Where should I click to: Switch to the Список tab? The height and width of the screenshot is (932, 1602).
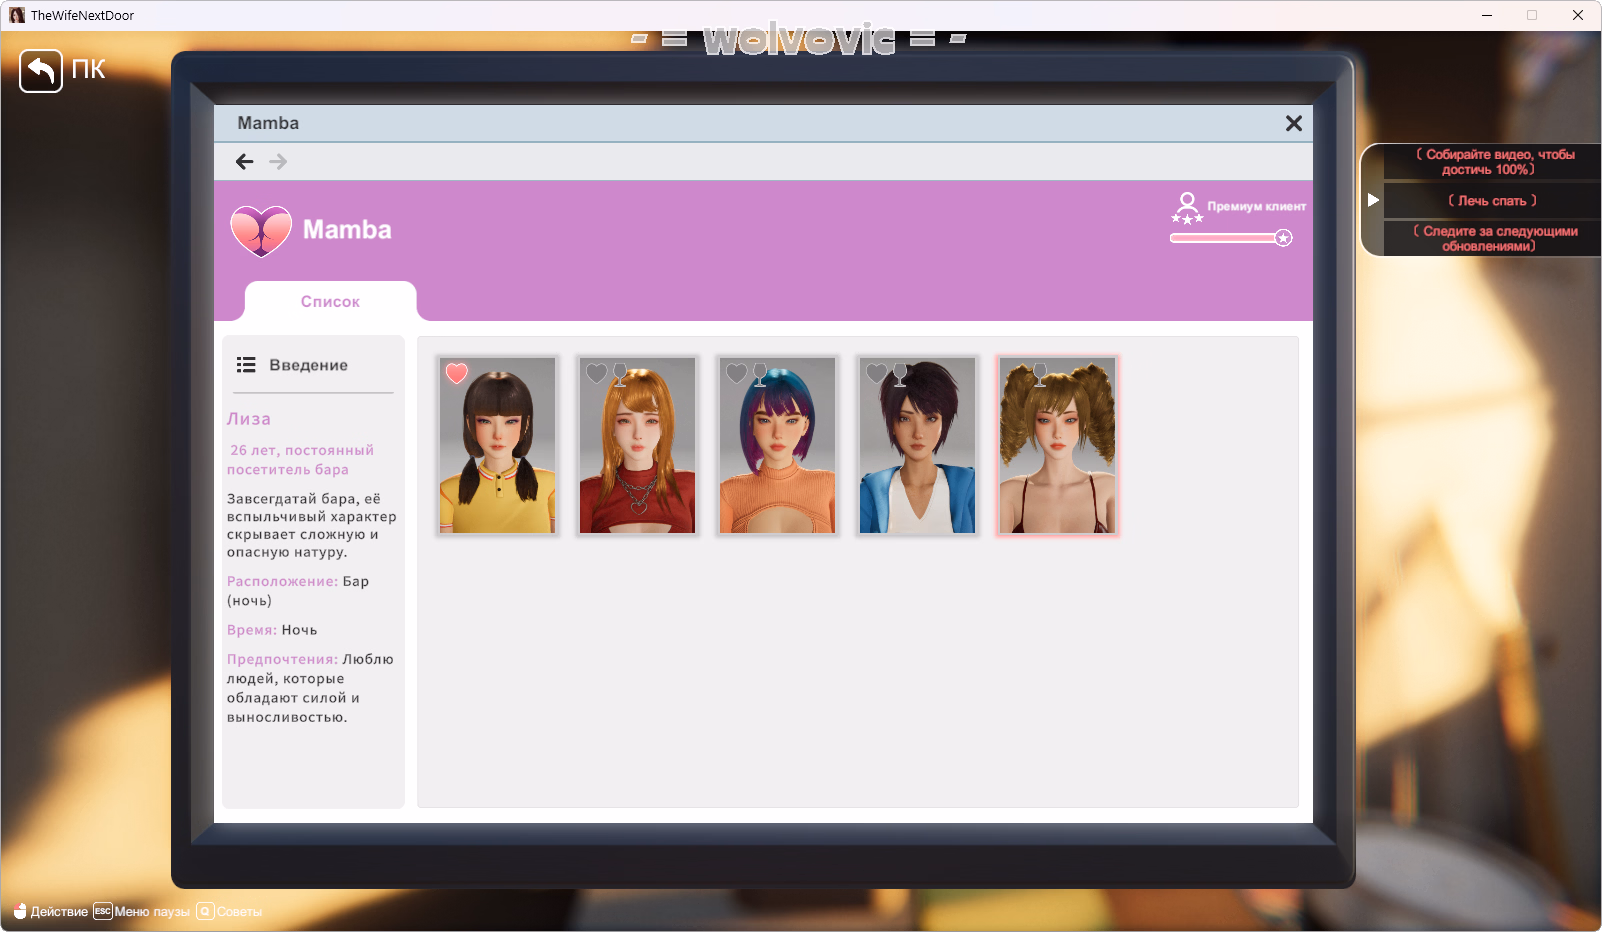click(330, 302)
